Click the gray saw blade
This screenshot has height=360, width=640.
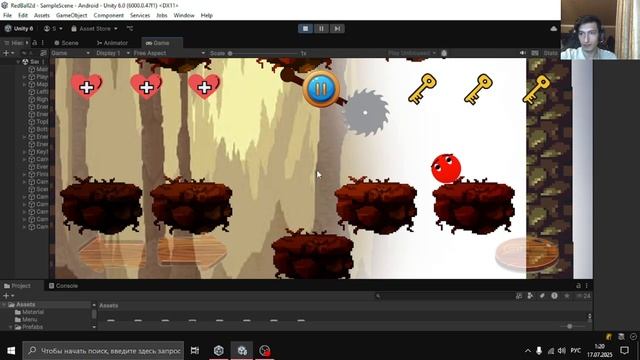366,113
